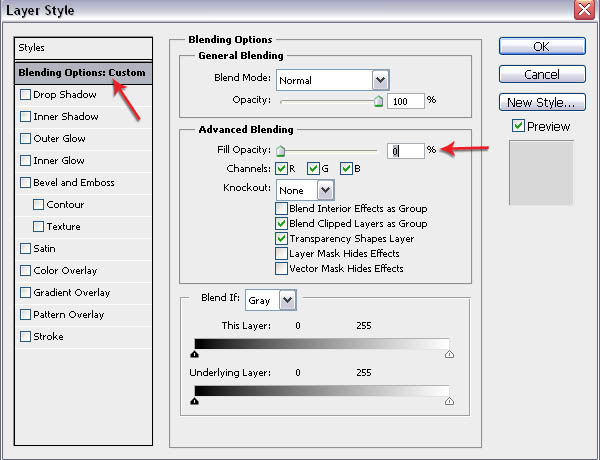600x460 pixels.
Task: Select the Styles list header
Action: 82,48
